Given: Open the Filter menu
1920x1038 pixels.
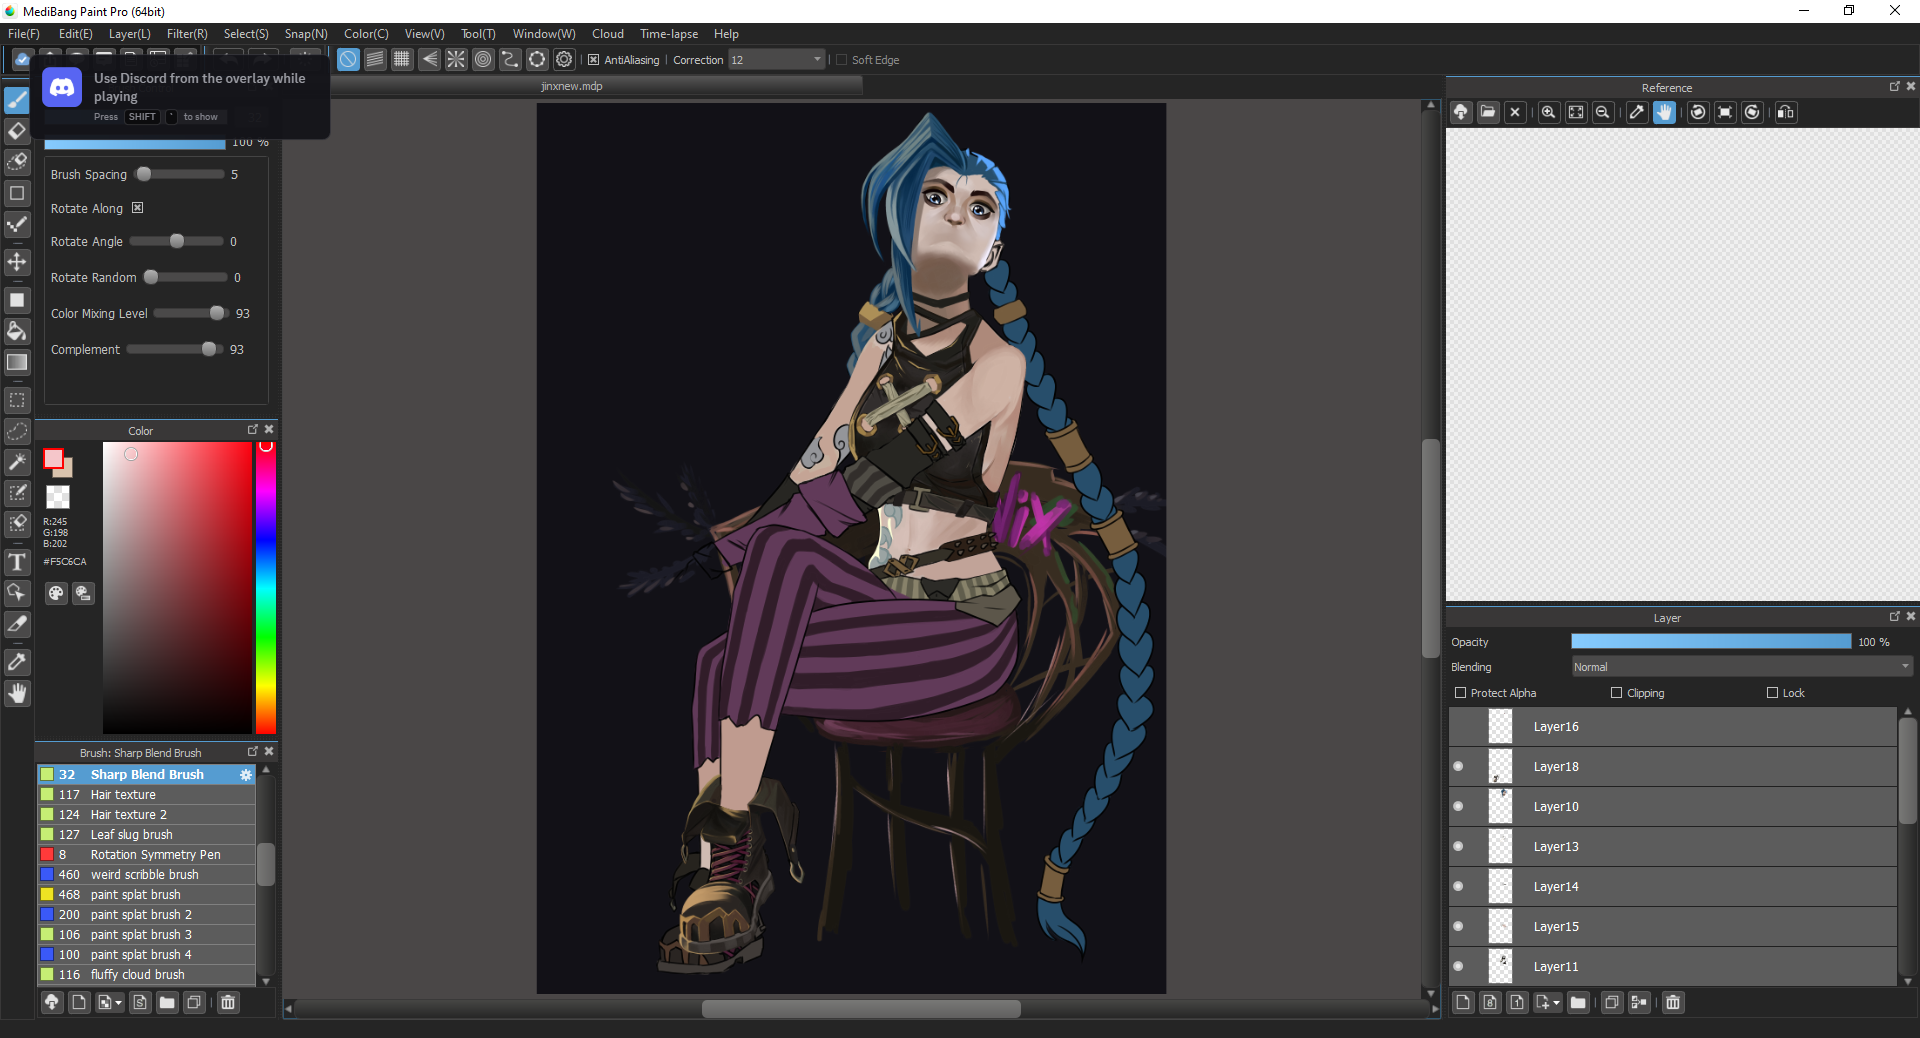Looking at the screenshot, I should (x=187, y=34).
